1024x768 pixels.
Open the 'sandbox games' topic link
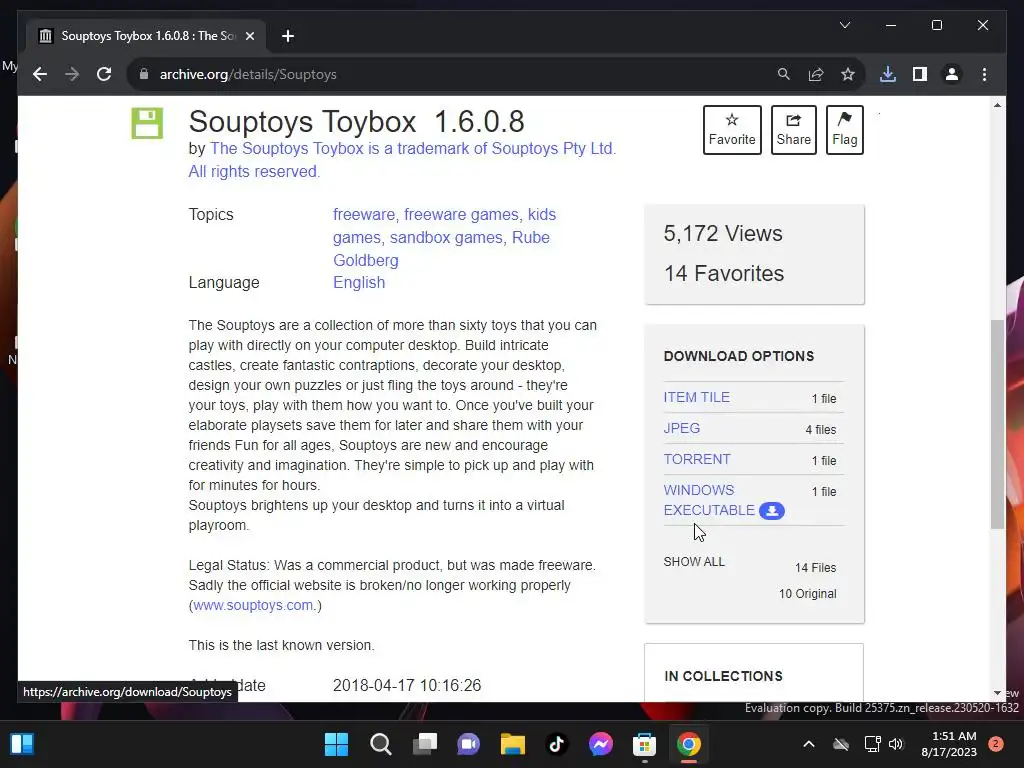point(446,237)
